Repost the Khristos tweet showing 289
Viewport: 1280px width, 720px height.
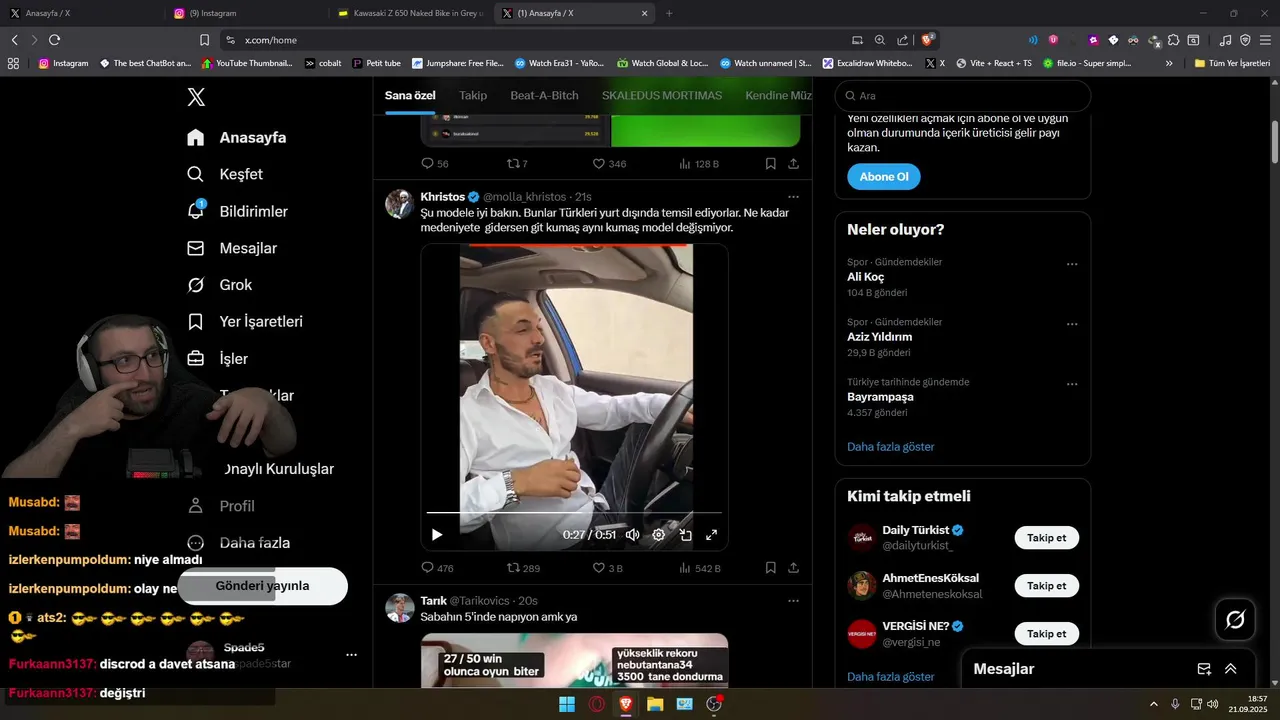(x=523, y=568)
